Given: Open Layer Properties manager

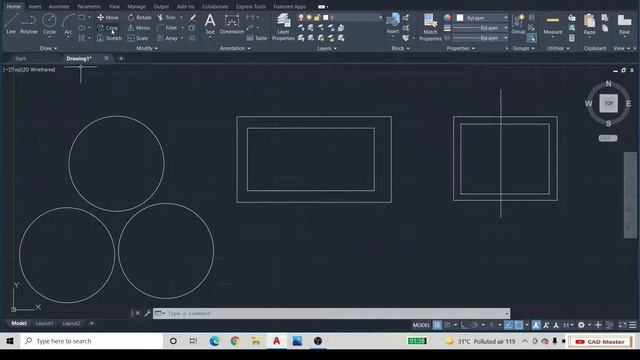Looking at the screenshot, I should [283, 27].
